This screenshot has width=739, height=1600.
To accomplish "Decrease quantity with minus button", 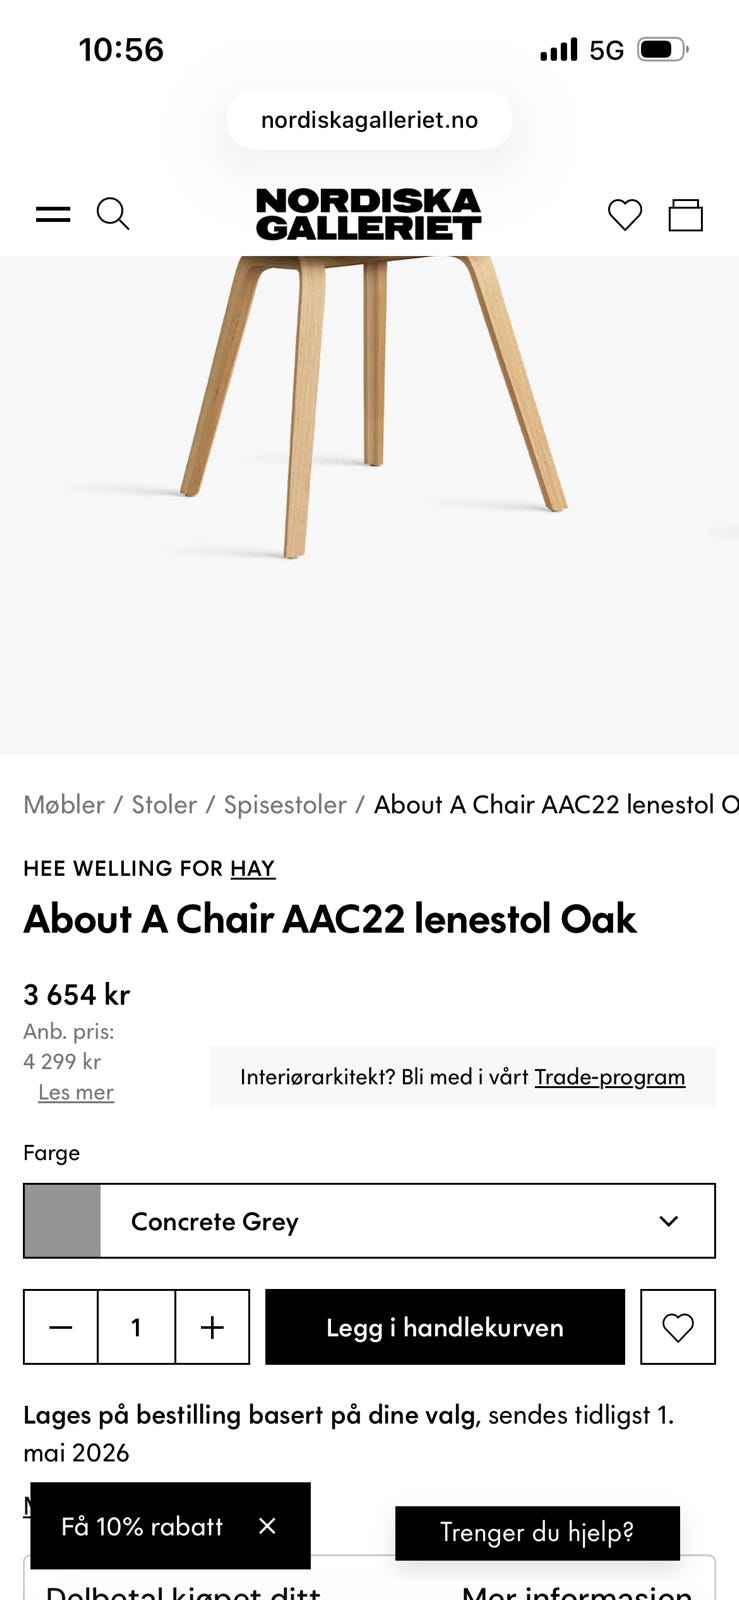I will point(61,1327).
